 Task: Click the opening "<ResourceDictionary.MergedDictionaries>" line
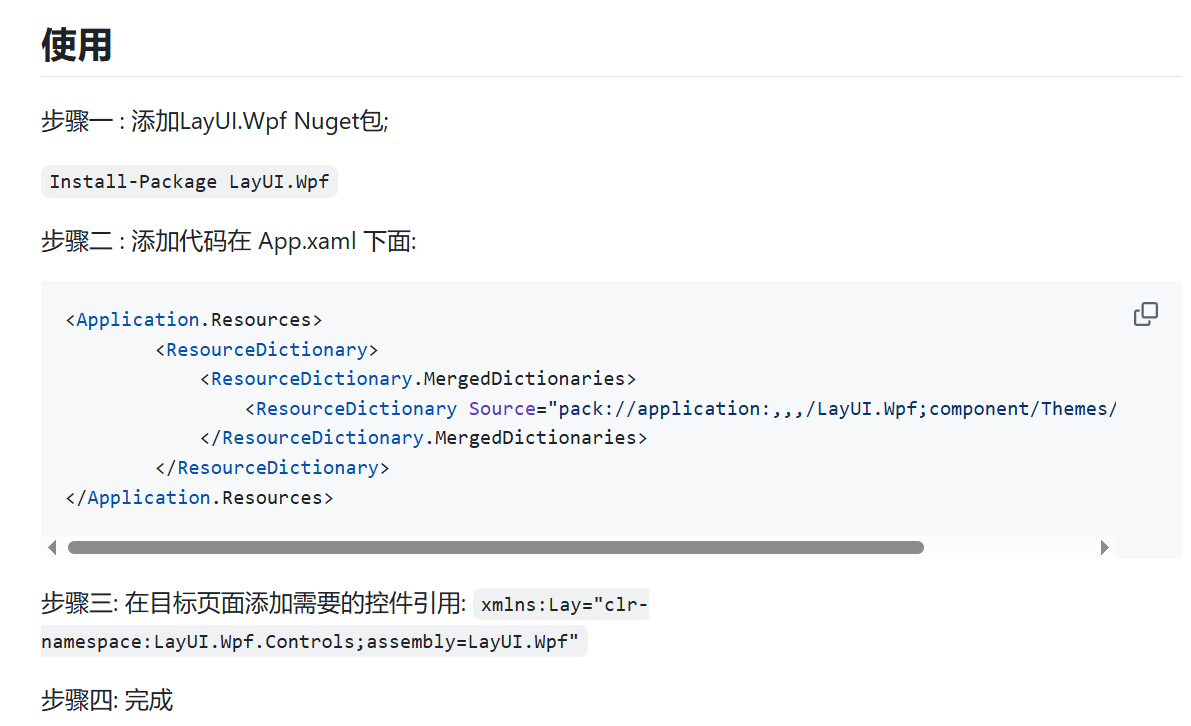(418, 379)
